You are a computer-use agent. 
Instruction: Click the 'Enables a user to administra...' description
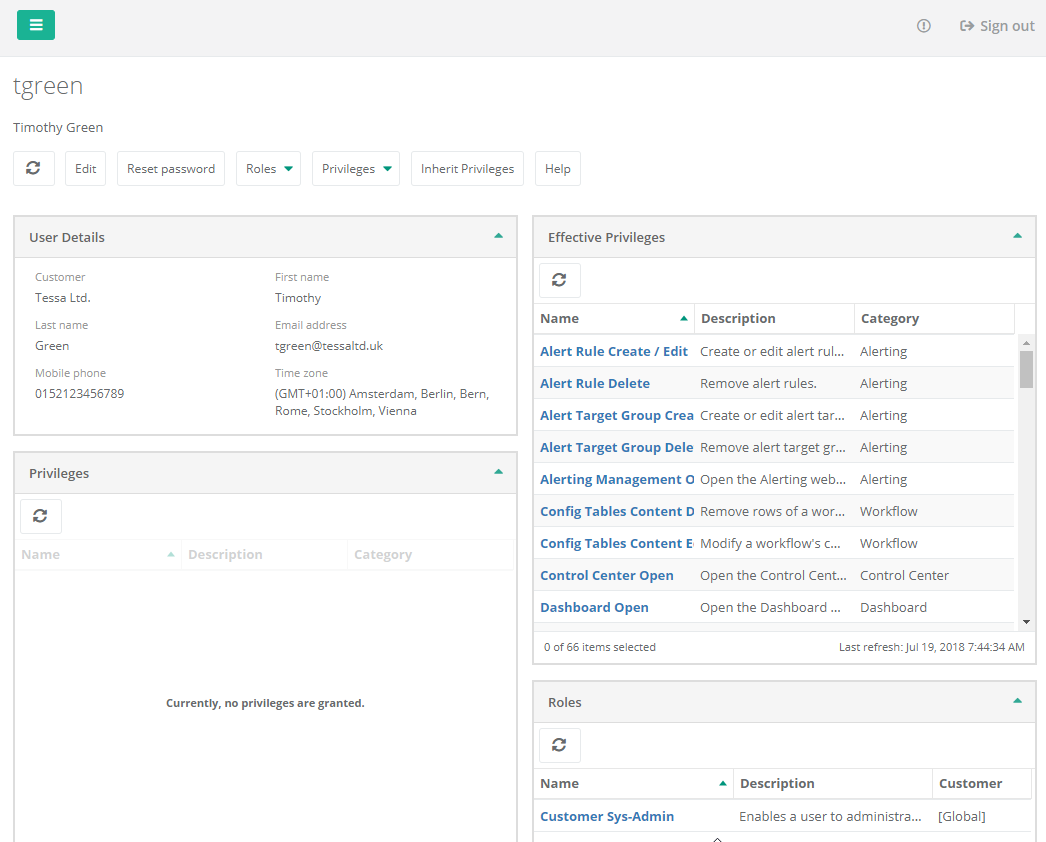tap(831, 817)
